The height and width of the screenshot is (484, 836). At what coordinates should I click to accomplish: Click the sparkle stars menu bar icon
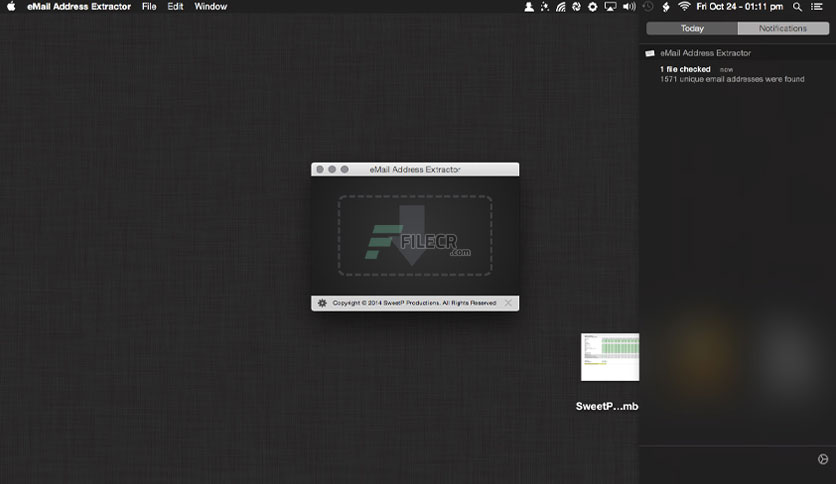pyautogui.click(x=544, y=7)
